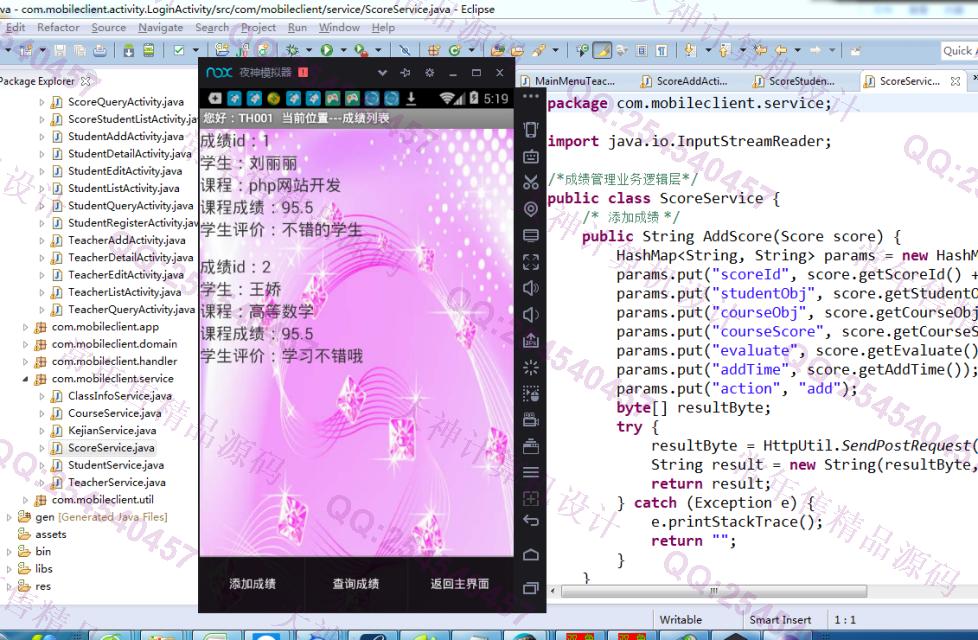
Task: Open the Source menu
Action: tap(109, 27)
